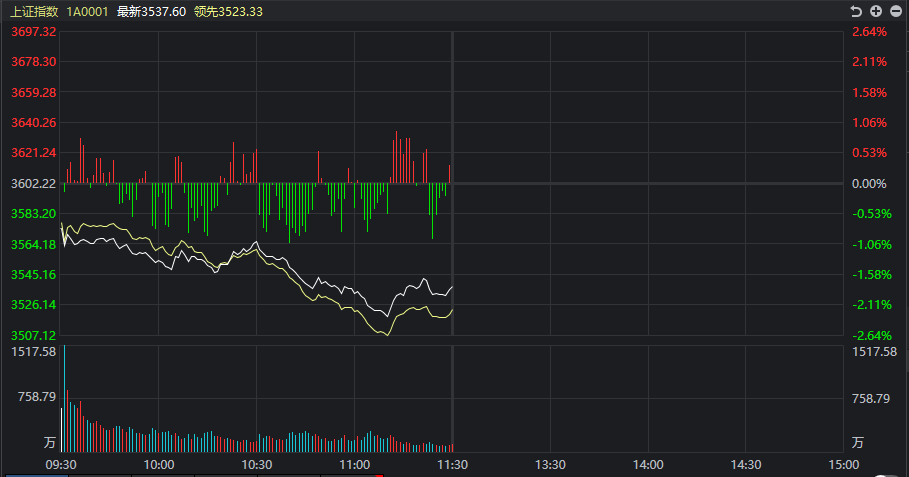This screenshot has height=477, width=909.
Task: Click the right 758.79 volume axis label
Action: 871,399
